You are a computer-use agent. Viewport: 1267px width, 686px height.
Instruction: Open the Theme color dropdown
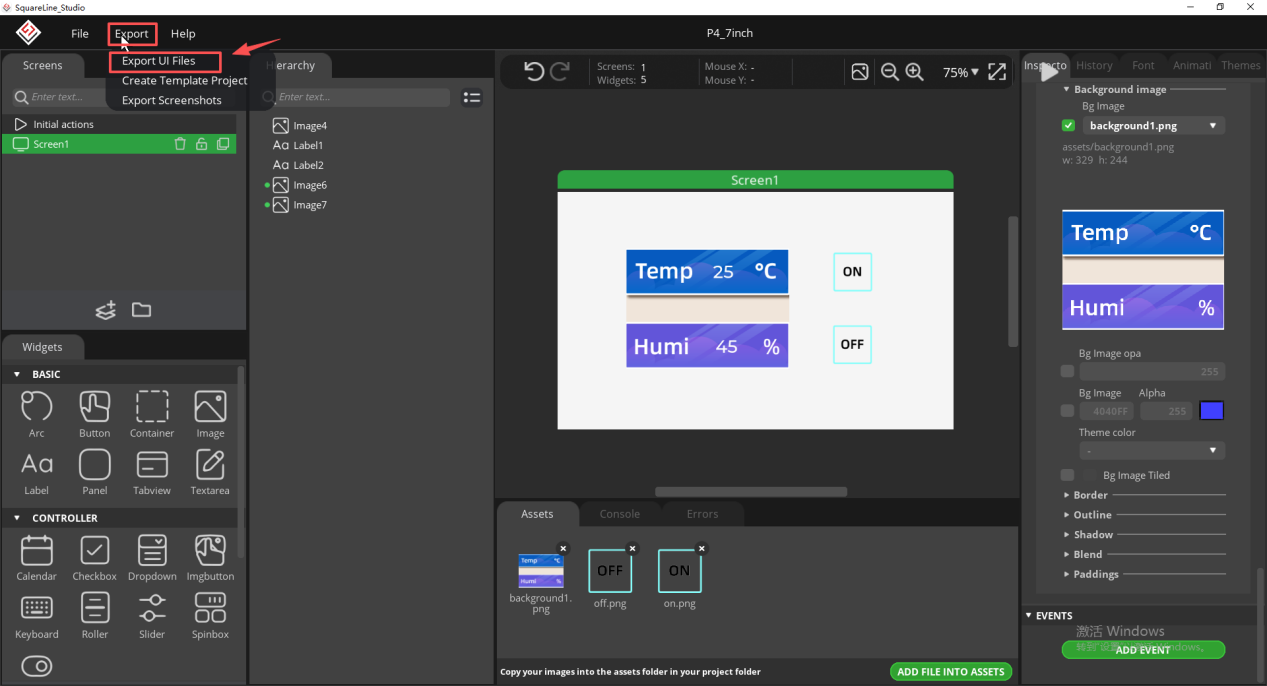pos(1152,451)
